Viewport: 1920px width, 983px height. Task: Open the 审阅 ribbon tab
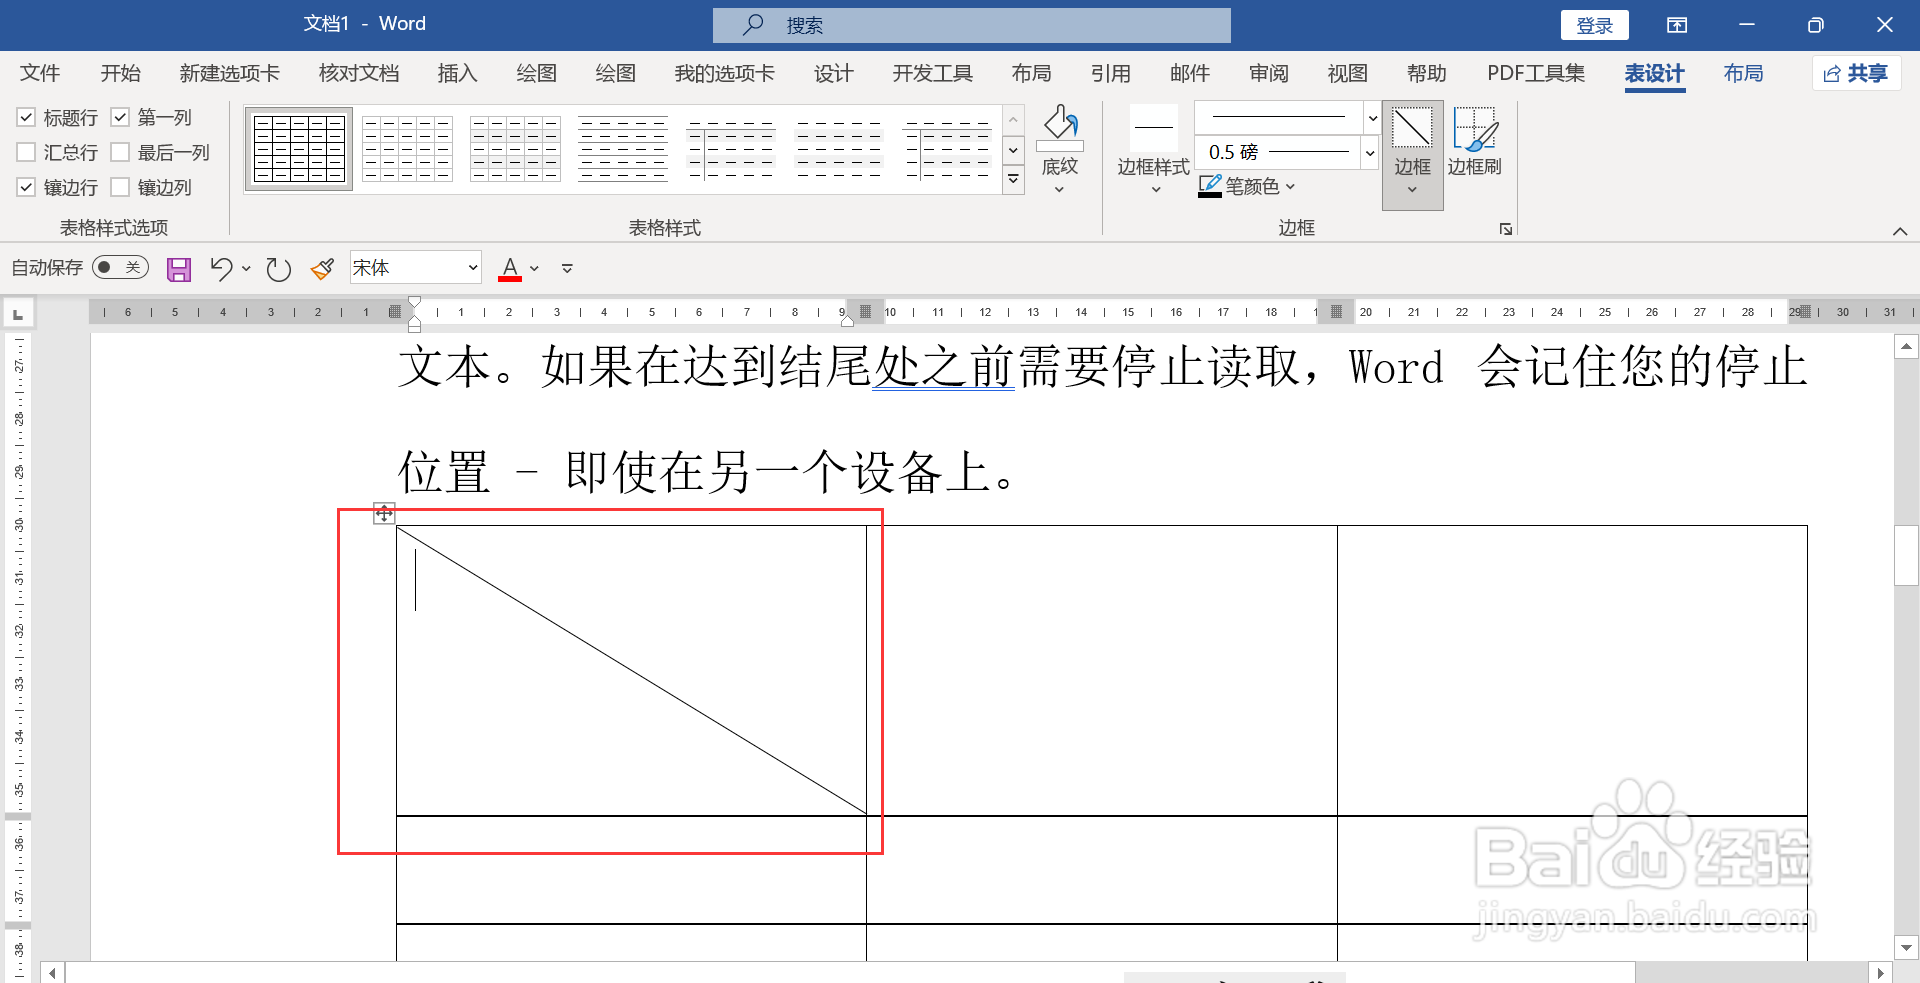pos(1267,73)
